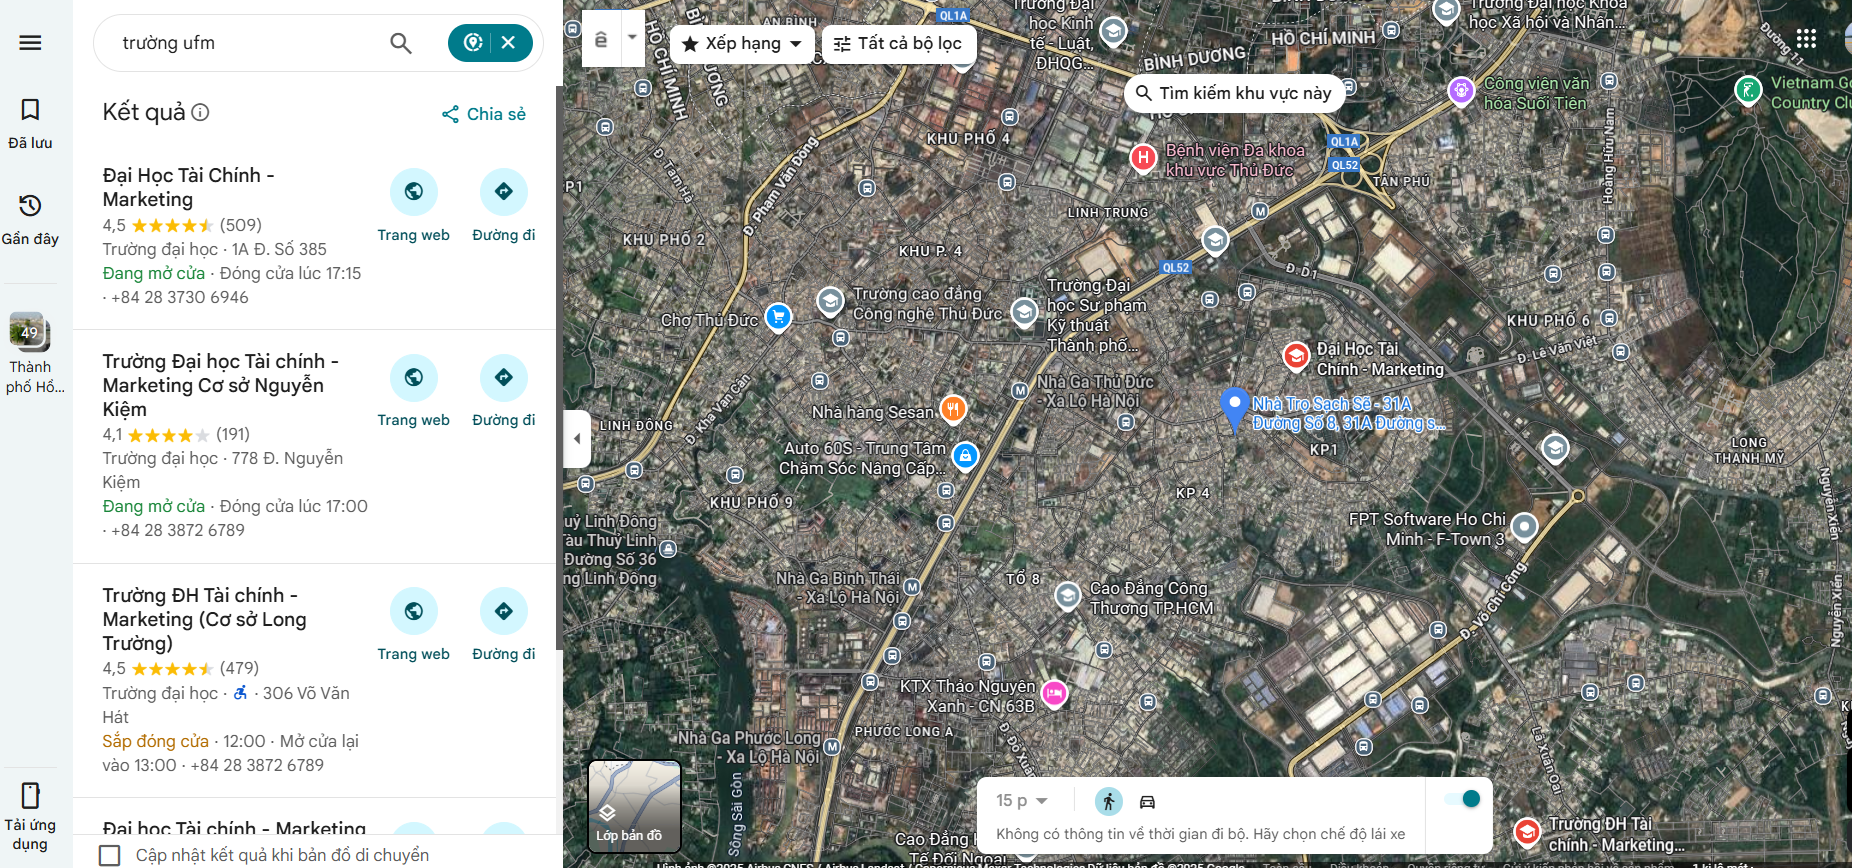Image resolution: width=1852 pixels, height=868 pixels.
Task: Open Đã lưu saved places
Action: pos(30,123)
